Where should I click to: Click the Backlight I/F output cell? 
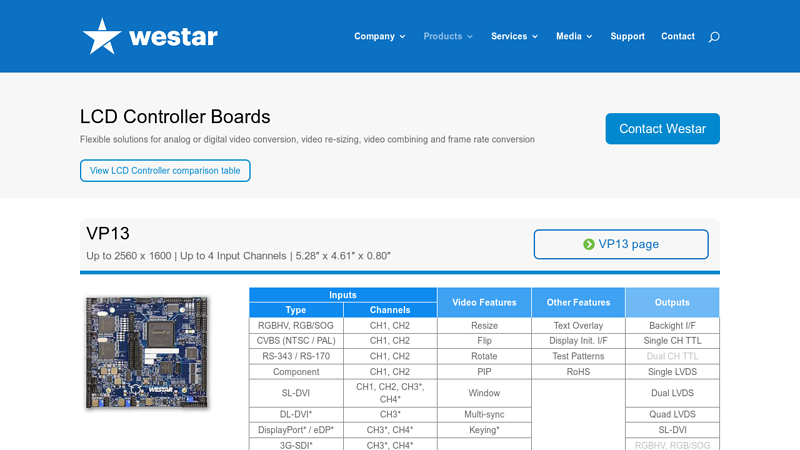tap(672, 326)
